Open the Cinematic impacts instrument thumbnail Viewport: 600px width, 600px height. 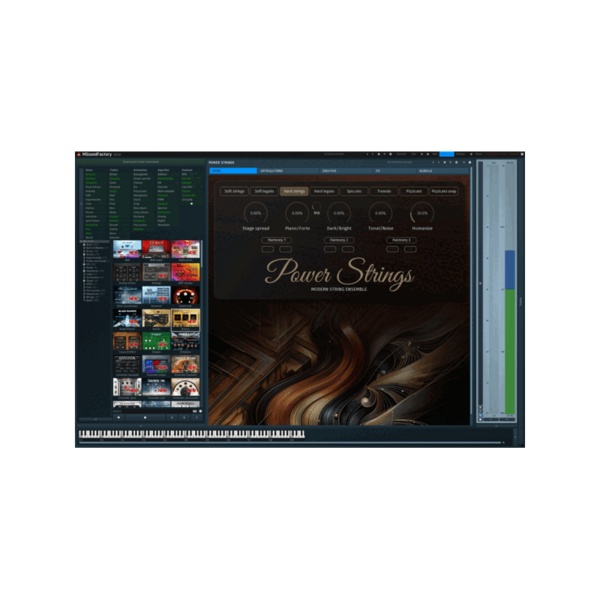click(185, 364)
